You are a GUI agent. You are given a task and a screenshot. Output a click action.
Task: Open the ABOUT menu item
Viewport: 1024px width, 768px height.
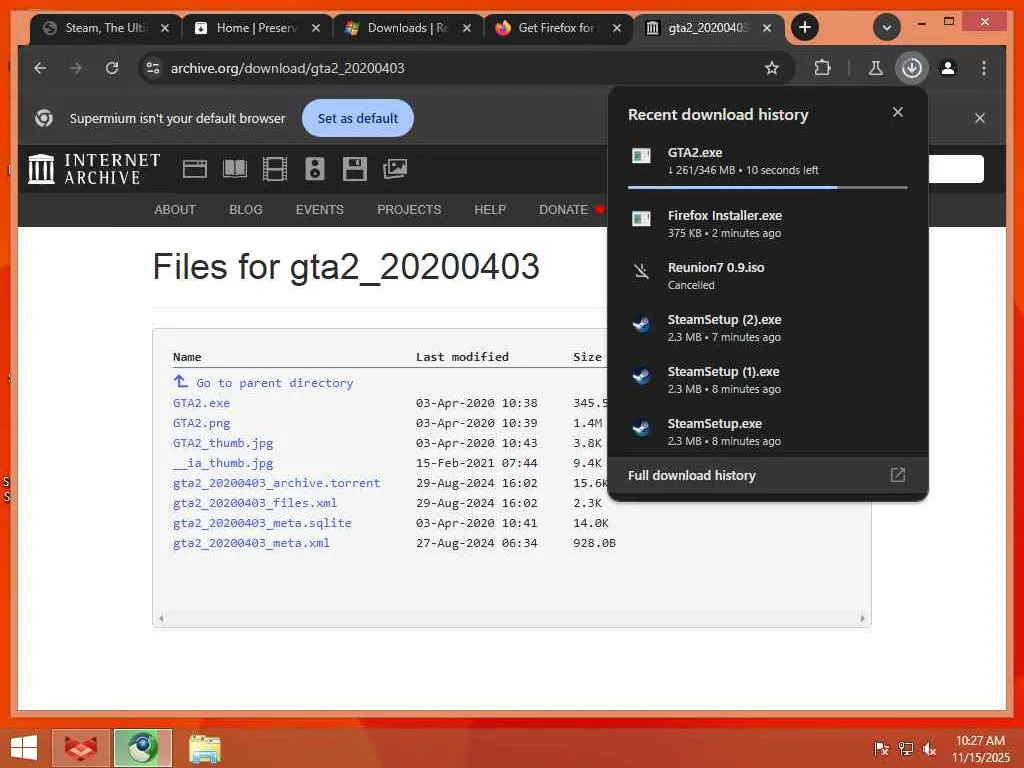(x=175, y=210)
